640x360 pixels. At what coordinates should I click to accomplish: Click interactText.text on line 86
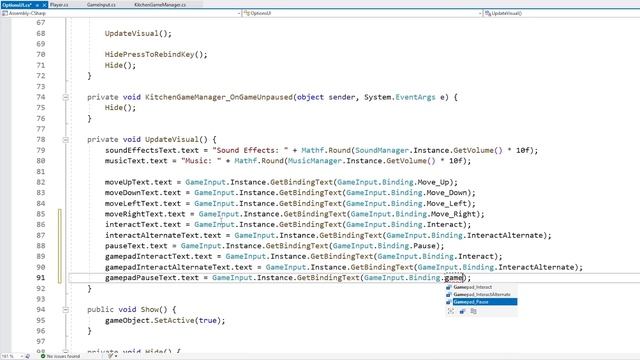143,224
